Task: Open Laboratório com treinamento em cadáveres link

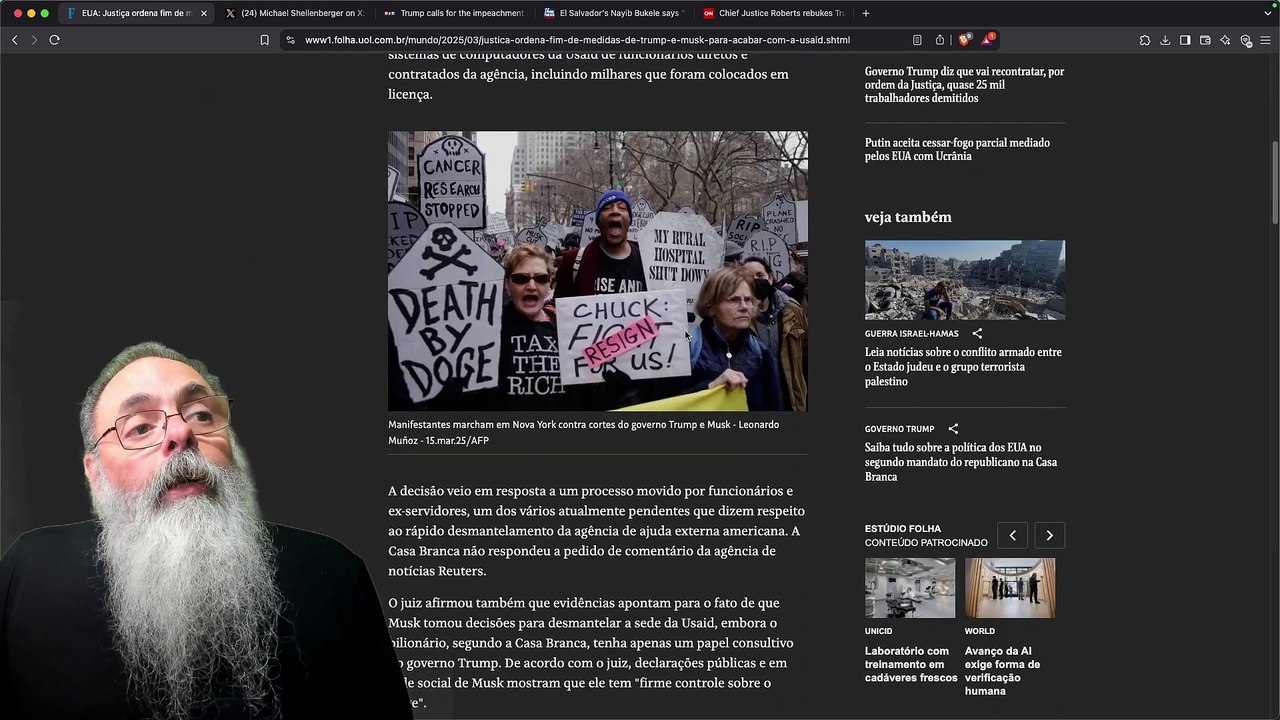Action: point(911,664)
